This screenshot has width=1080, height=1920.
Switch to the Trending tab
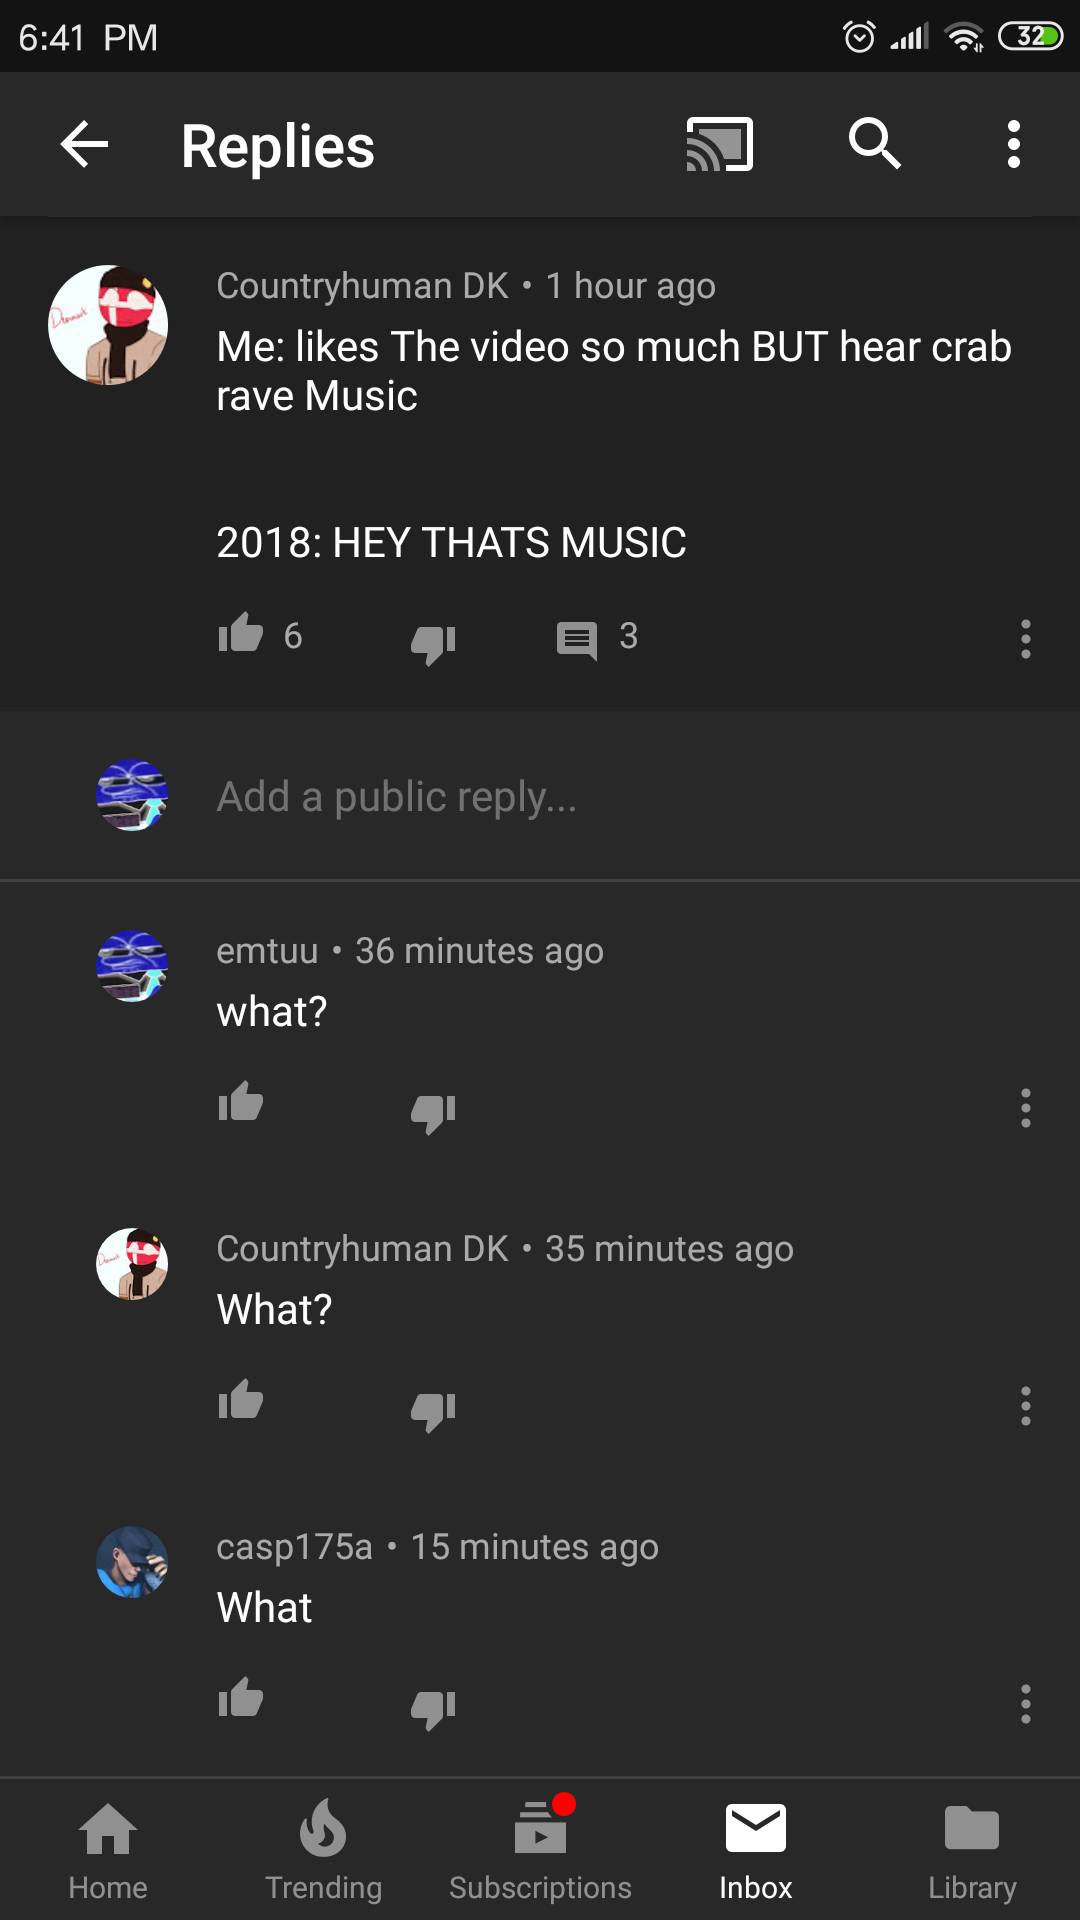323,1851
